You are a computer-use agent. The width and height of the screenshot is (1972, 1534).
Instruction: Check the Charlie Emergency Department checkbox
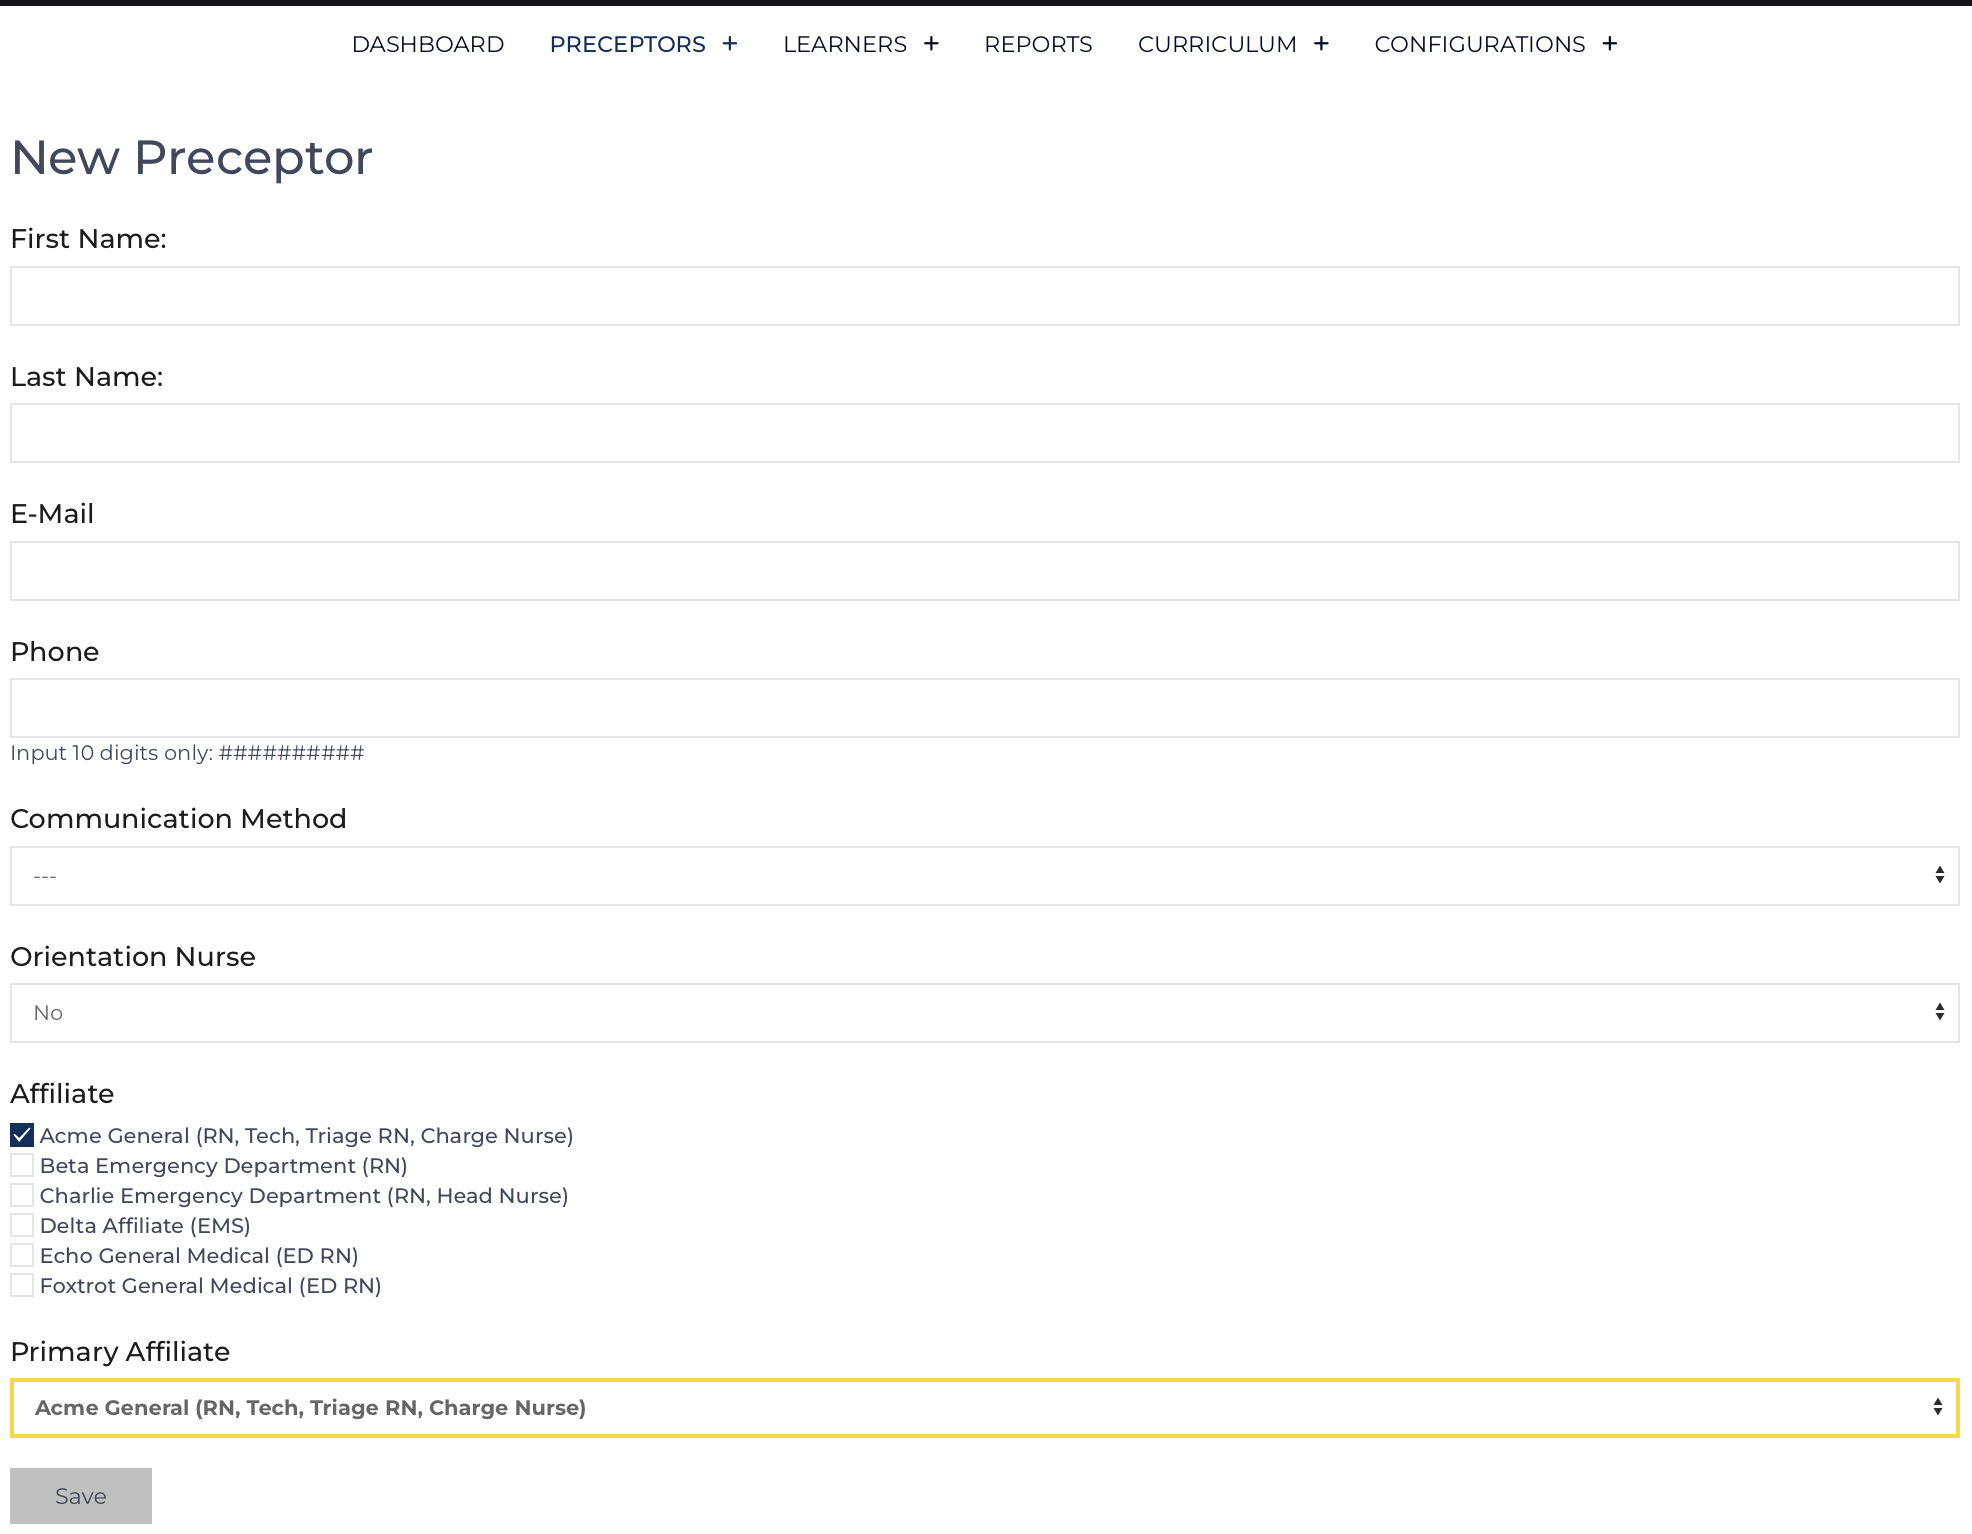click(x=22, y=1195)
